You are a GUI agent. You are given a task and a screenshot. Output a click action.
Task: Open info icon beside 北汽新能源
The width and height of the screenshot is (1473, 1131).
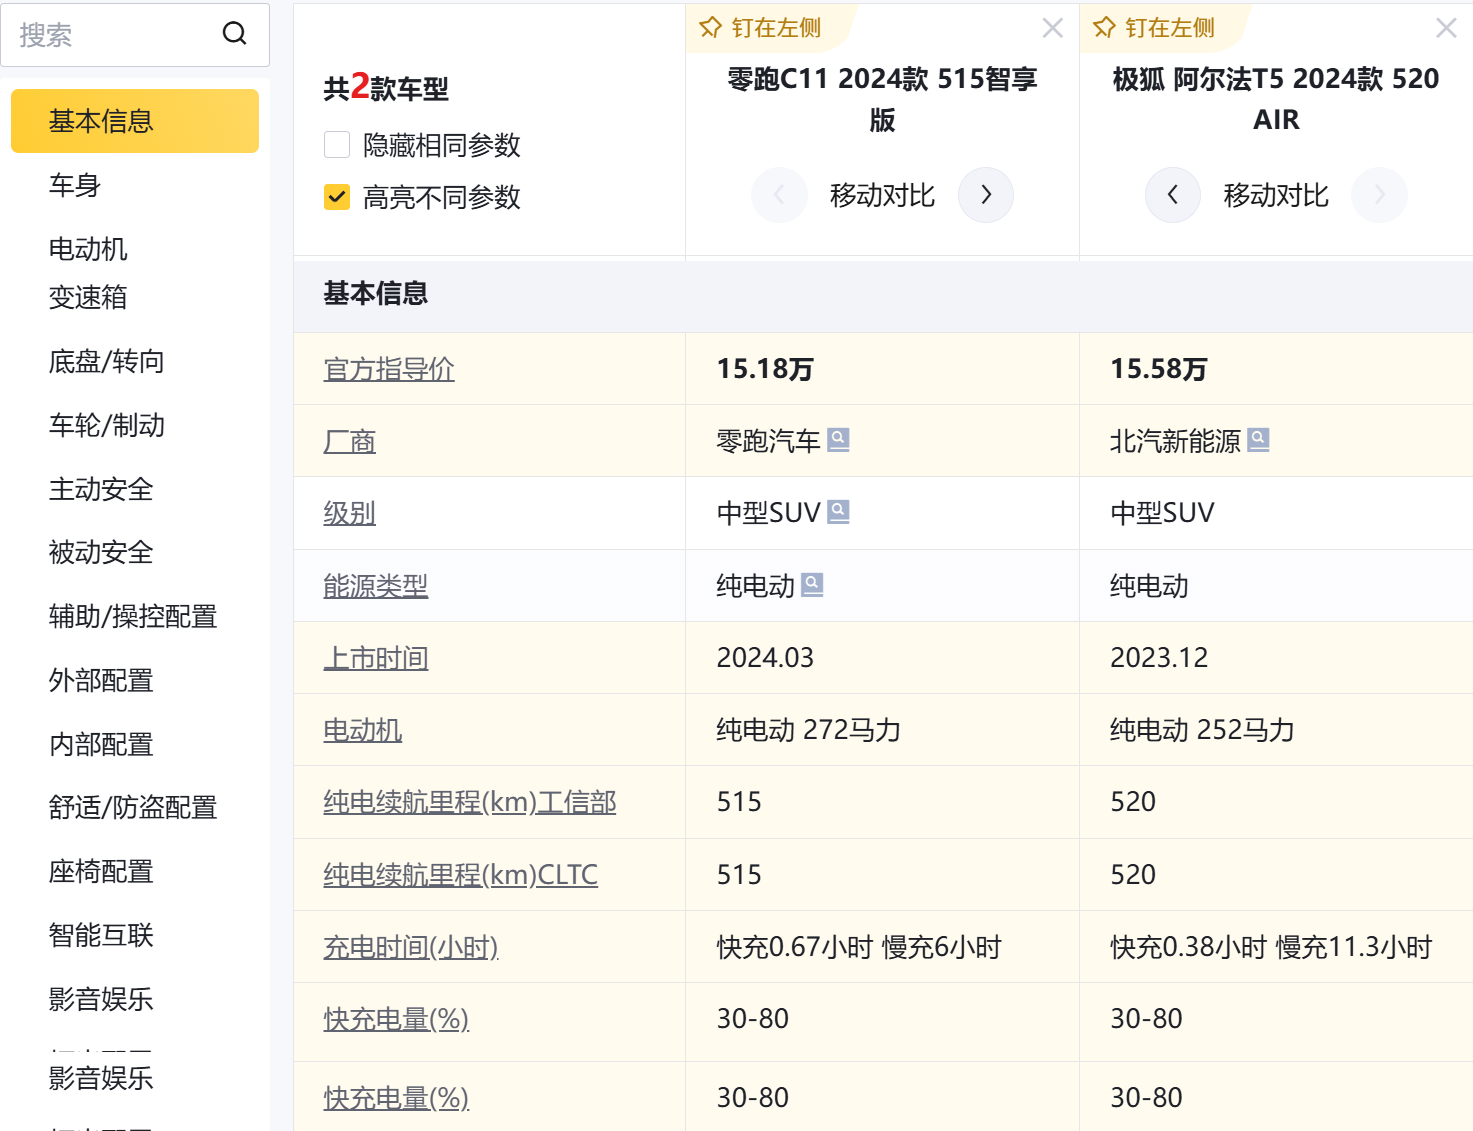pyautogui.click(x=1259, y=439)
